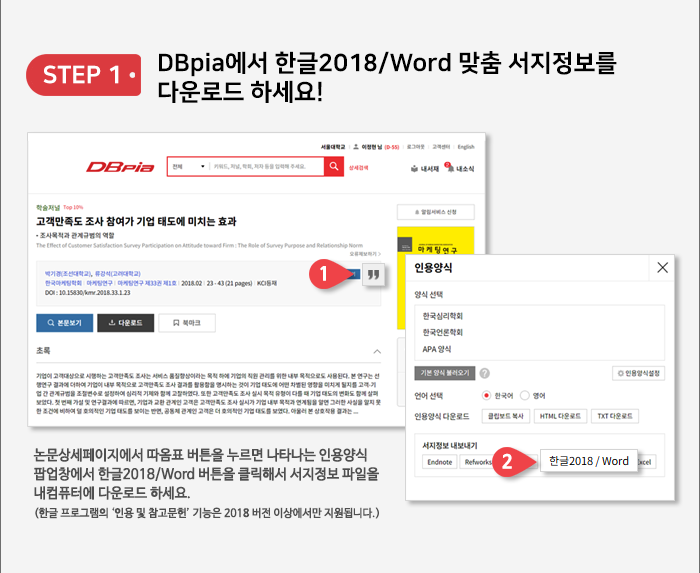Click the 북마크 bookmark button

pyautogui.click(x=186, y=323)
